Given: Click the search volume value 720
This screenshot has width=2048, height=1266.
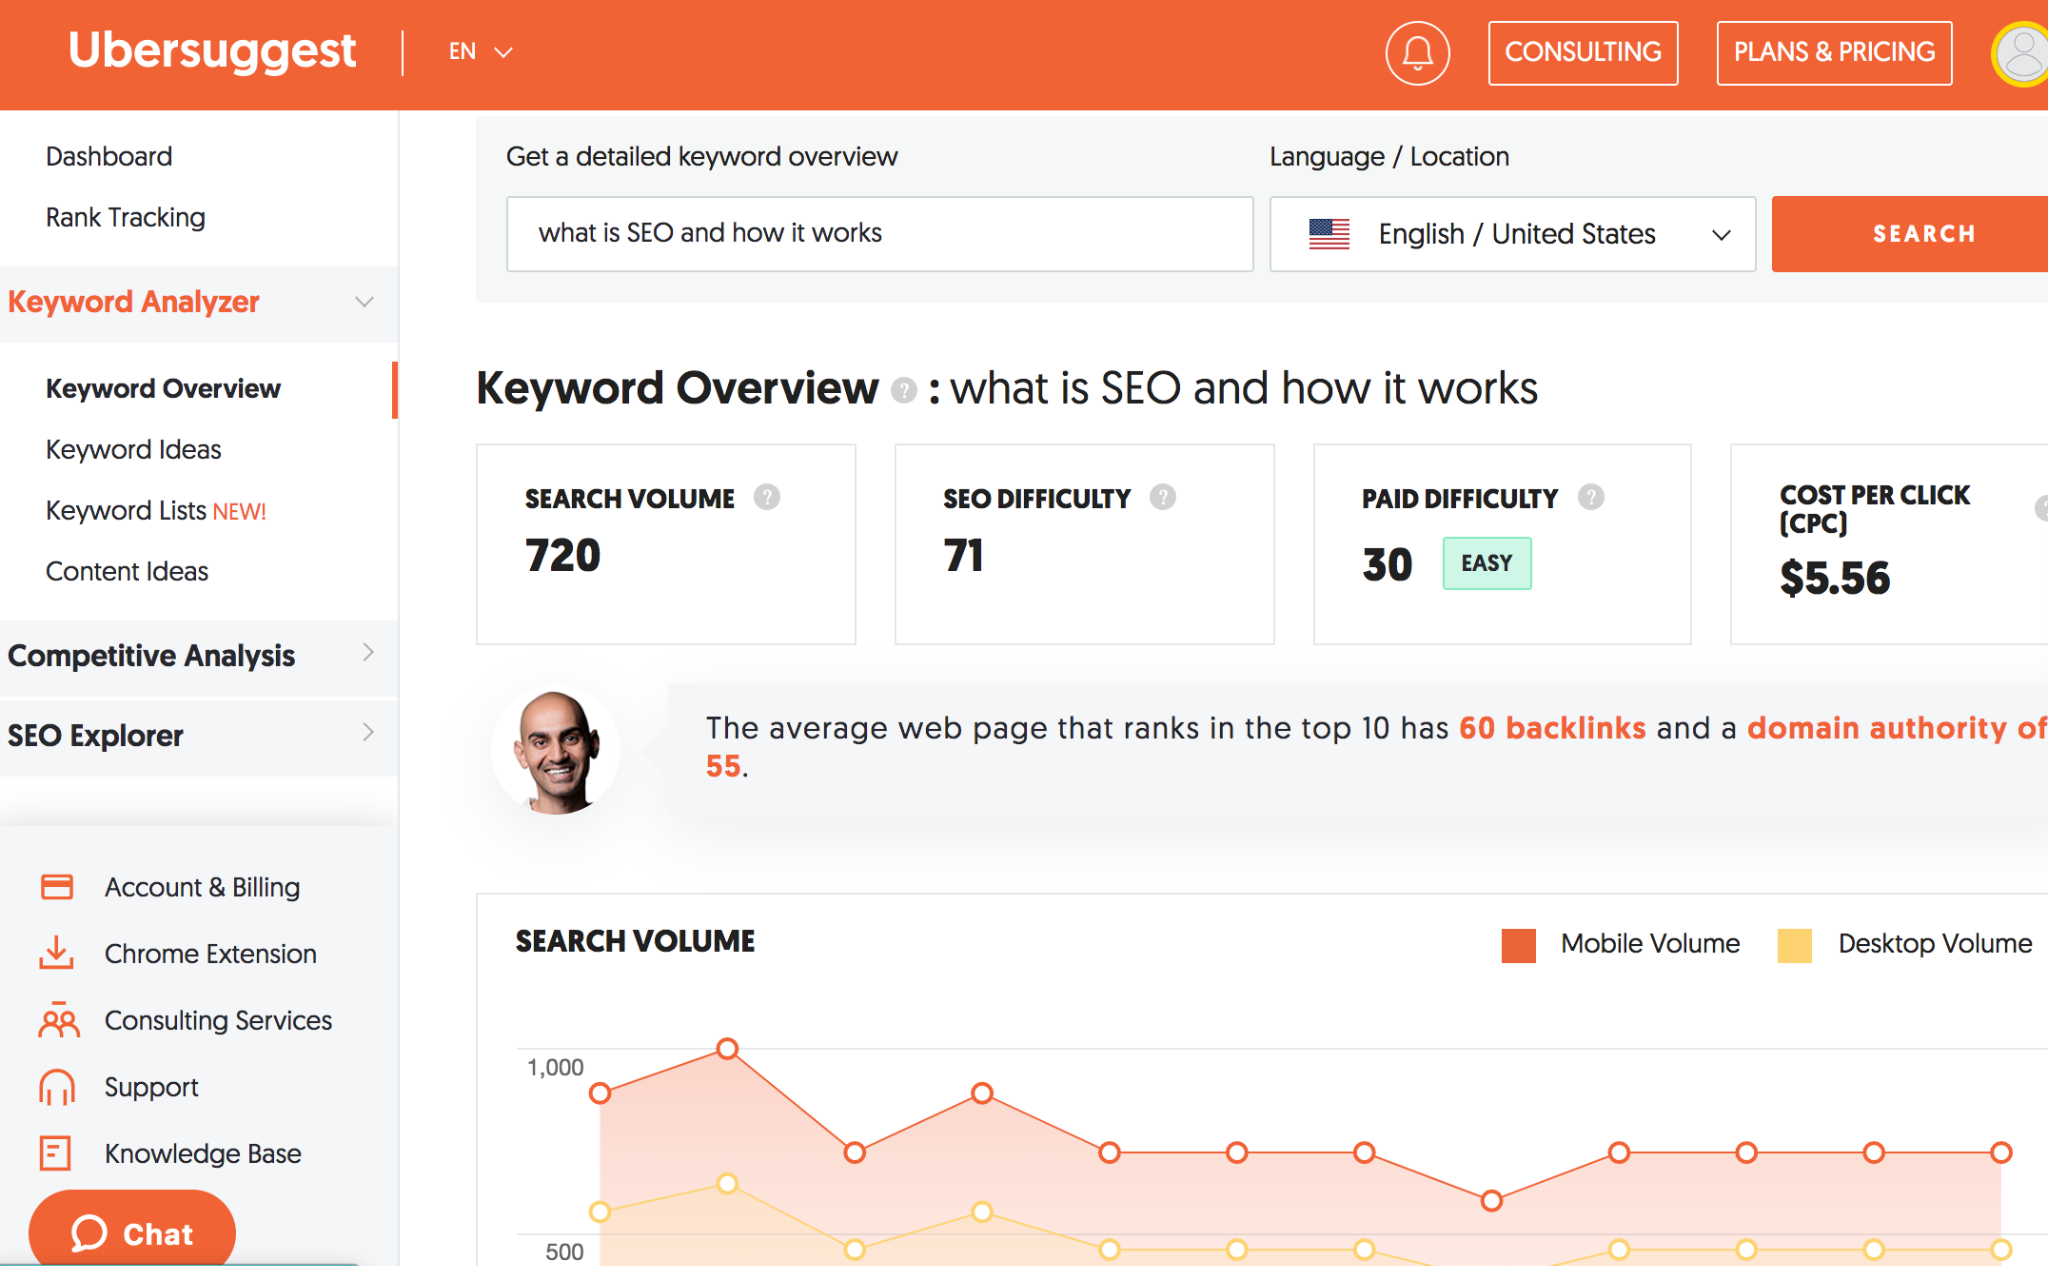Looking at the screenshot, I should pos(563,555).
